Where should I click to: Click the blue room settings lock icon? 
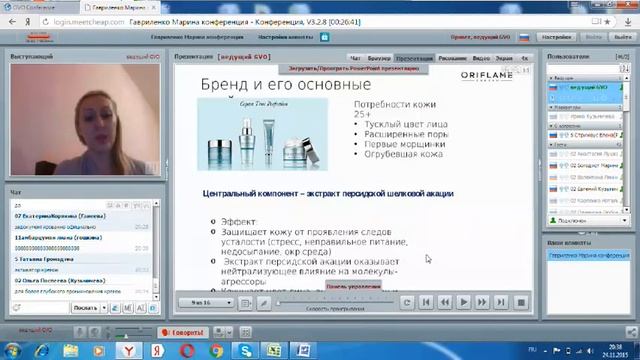coord(324,37)
